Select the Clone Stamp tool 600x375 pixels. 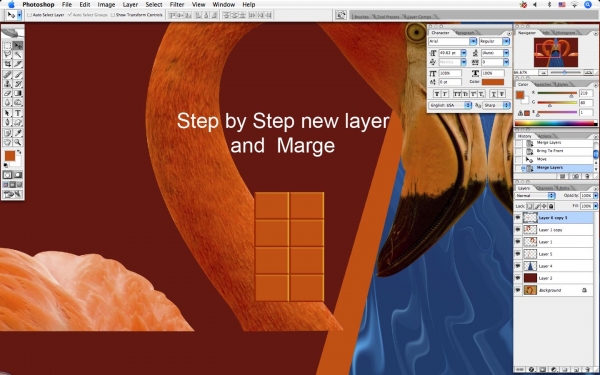pyautogui.click(x=7, y=84)
